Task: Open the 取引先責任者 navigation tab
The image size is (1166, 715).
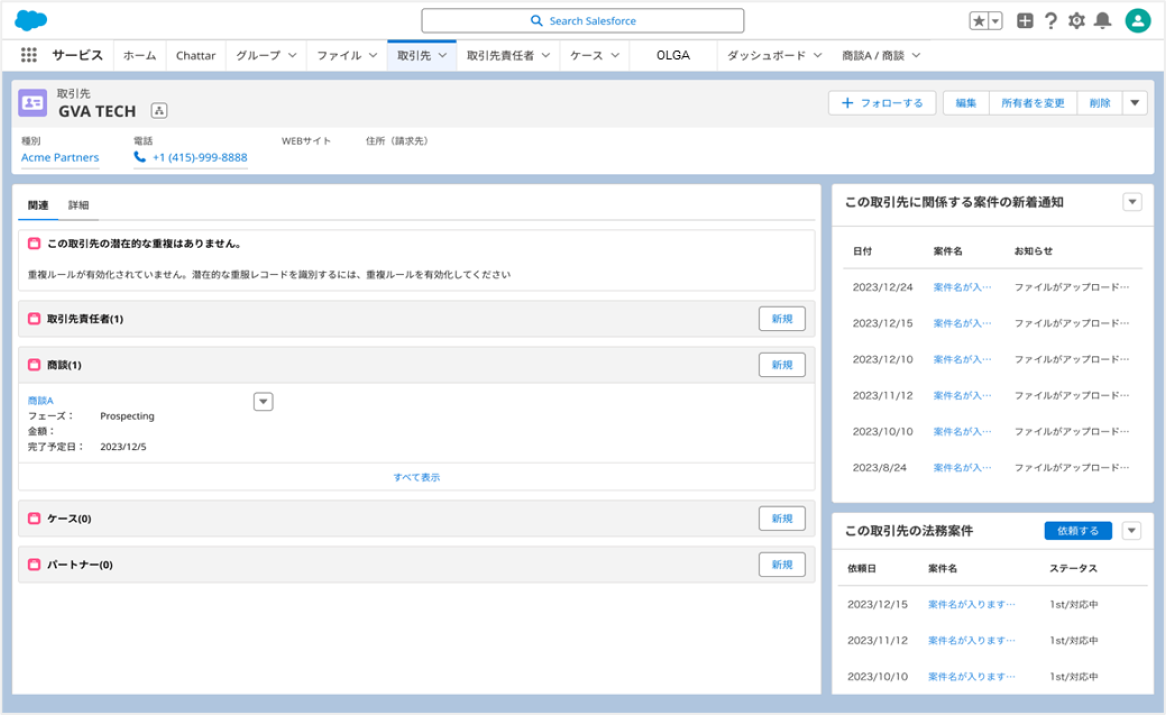Action: tap(500, 56)
